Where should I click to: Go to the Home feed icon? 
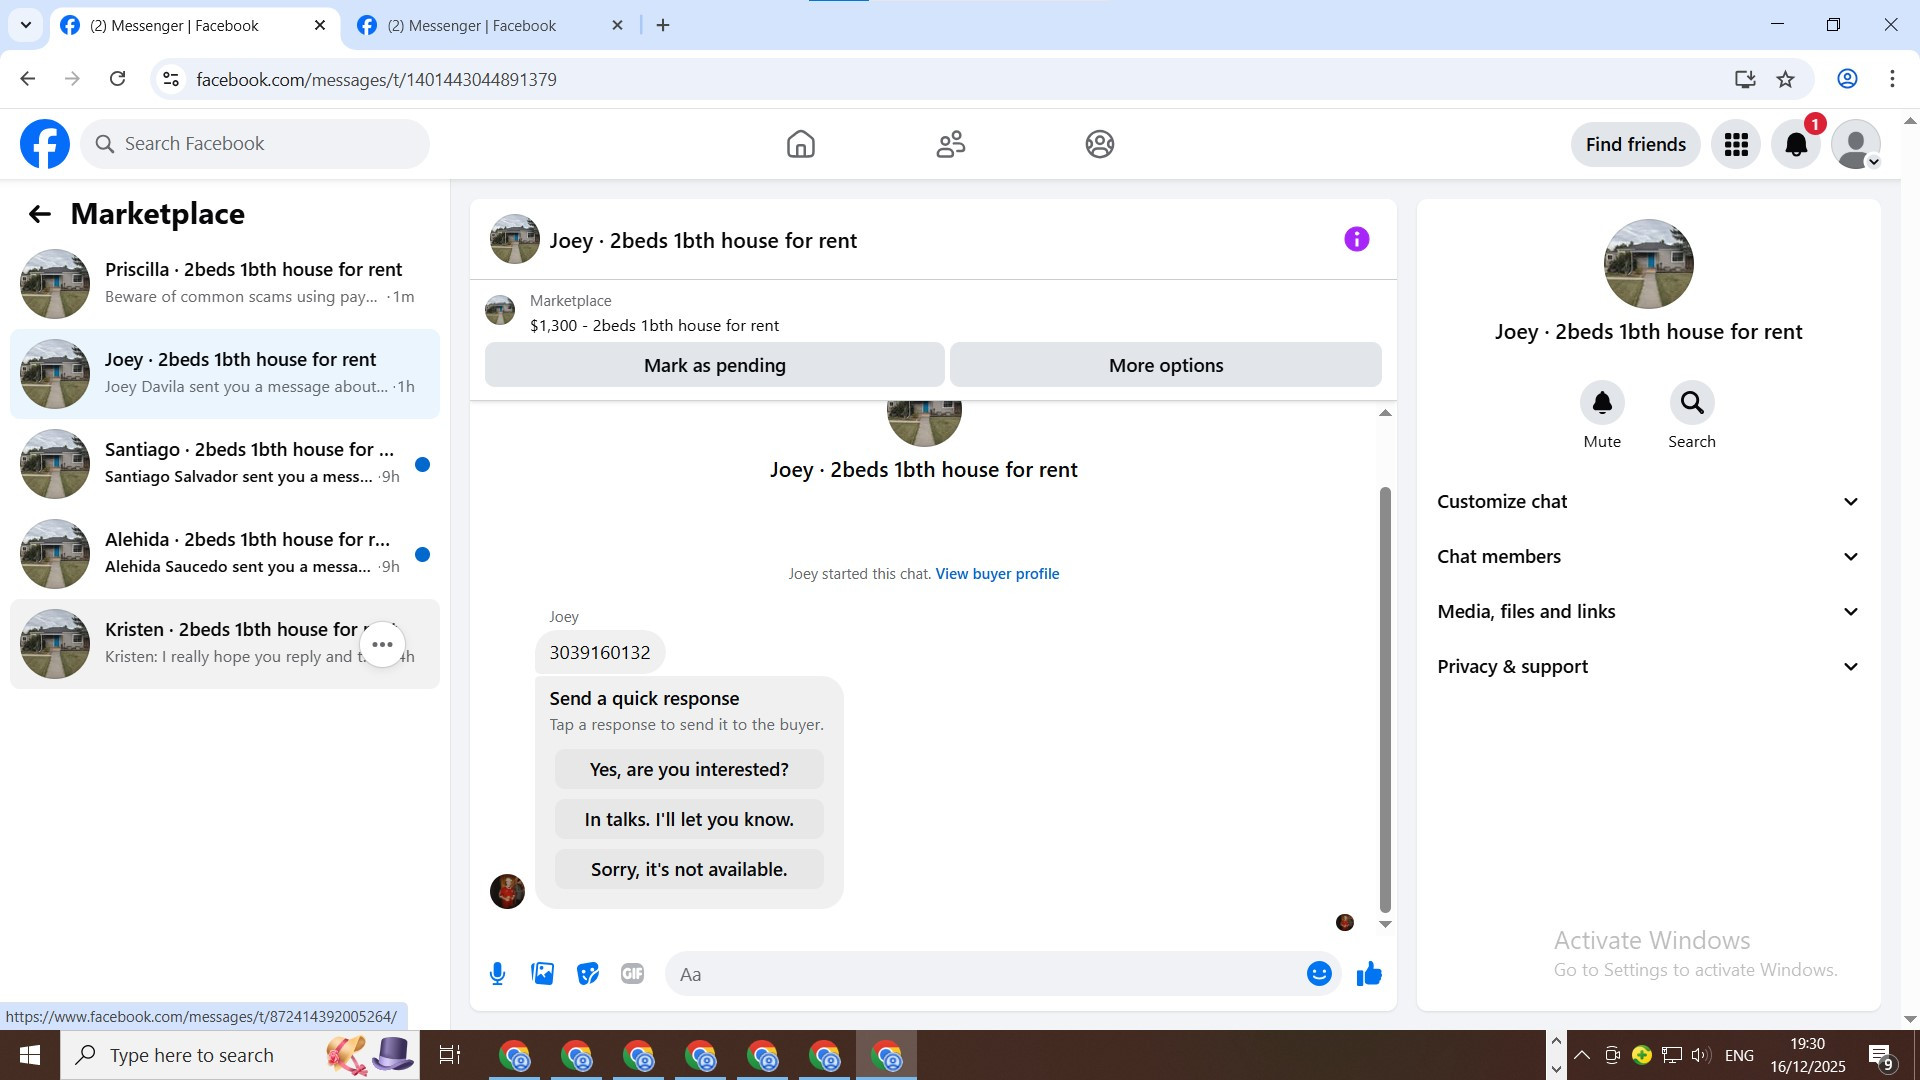801,144
